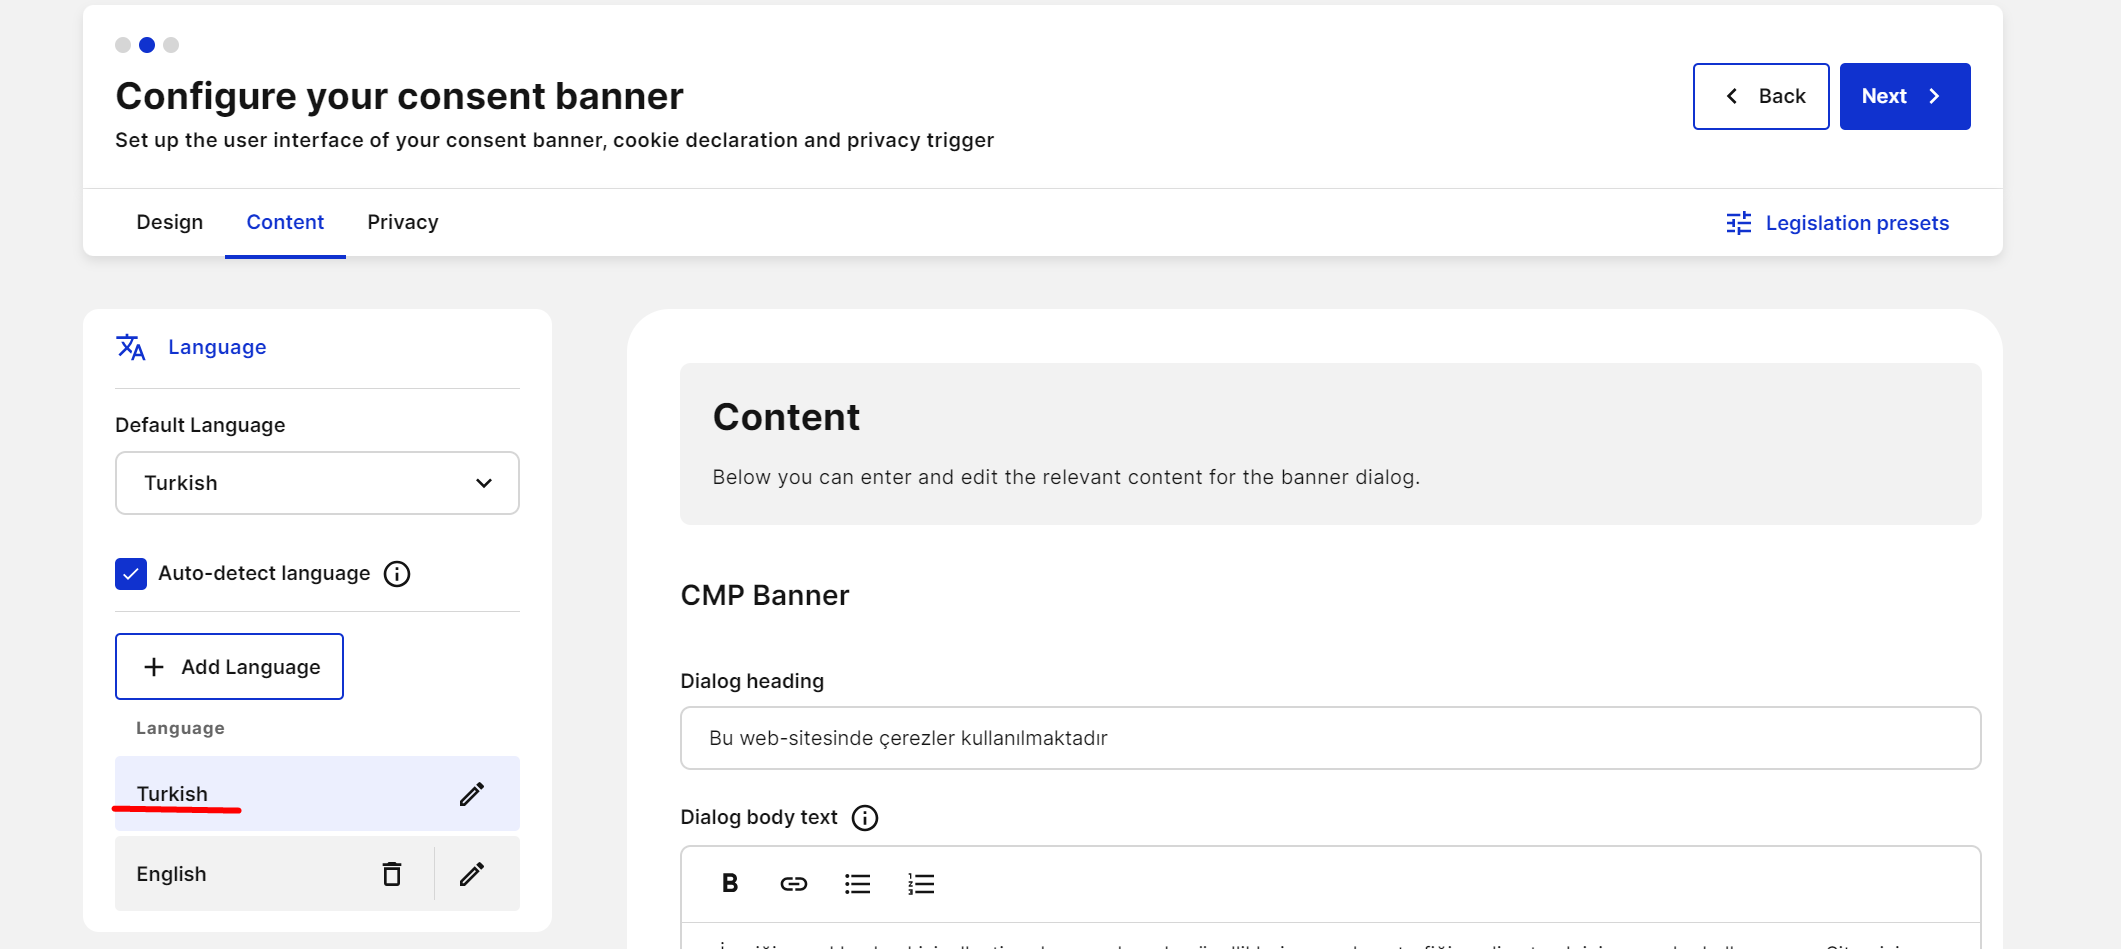This screenshot has width=2121, height=949.
Task: Edit Turkish language with pencil icon
Action: [x=472, y=794]
